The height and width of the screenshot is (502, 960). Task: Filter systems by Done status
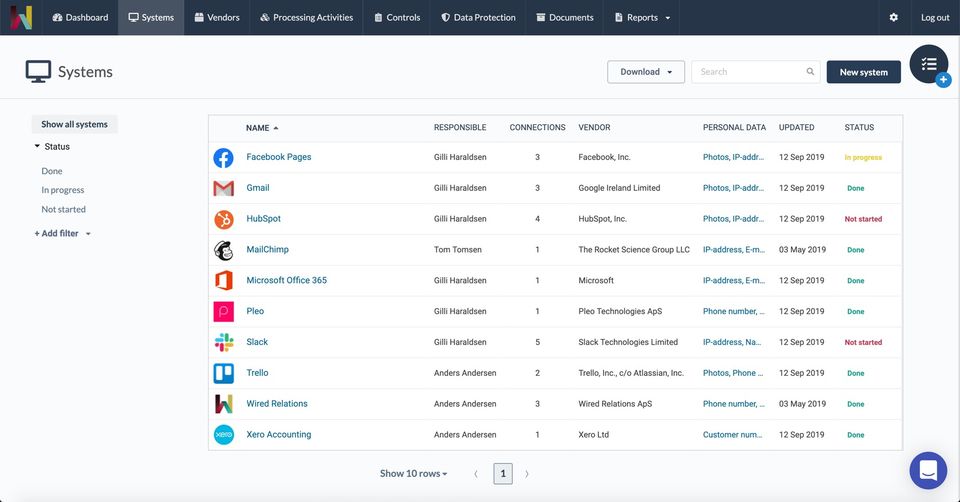52,171
